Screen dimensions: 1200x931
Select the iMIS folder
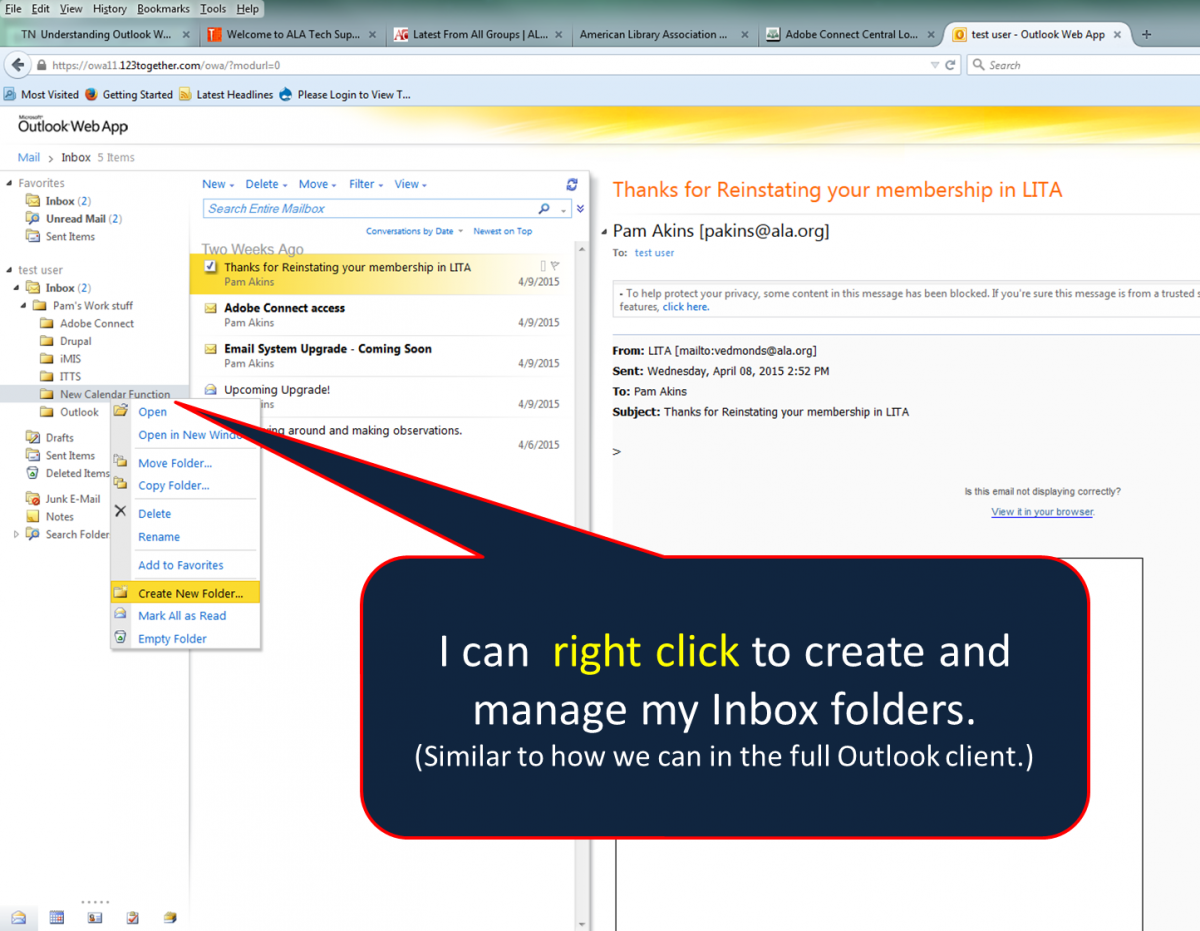point(72,359)
